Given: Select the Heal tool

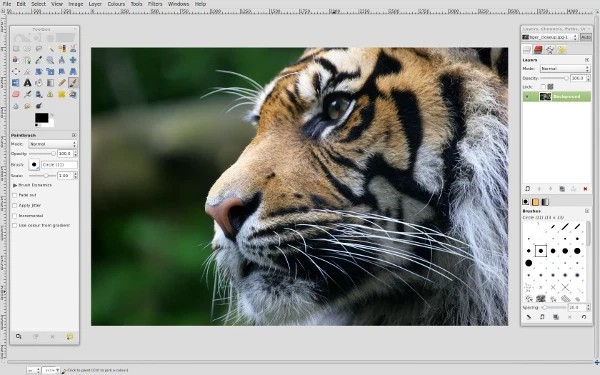Looking at the screenshot, I should pos(62,94).
